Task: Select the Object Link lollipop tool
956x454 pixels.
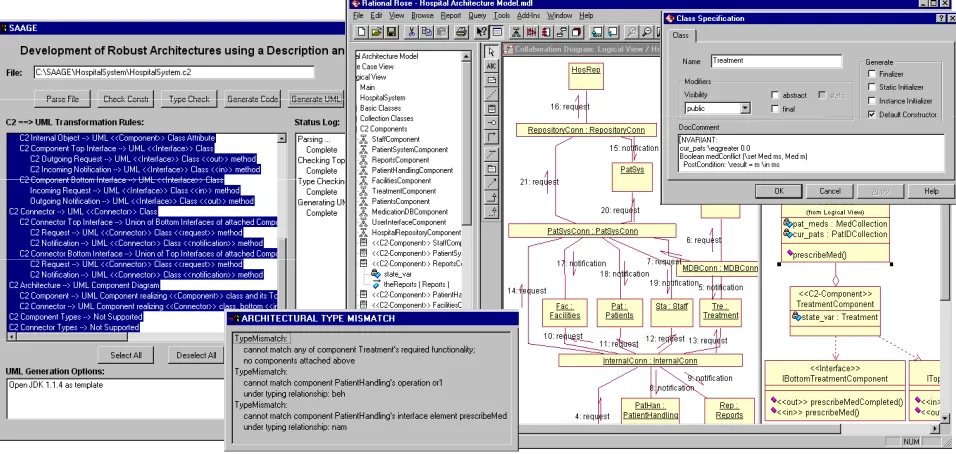Action: 491,123
